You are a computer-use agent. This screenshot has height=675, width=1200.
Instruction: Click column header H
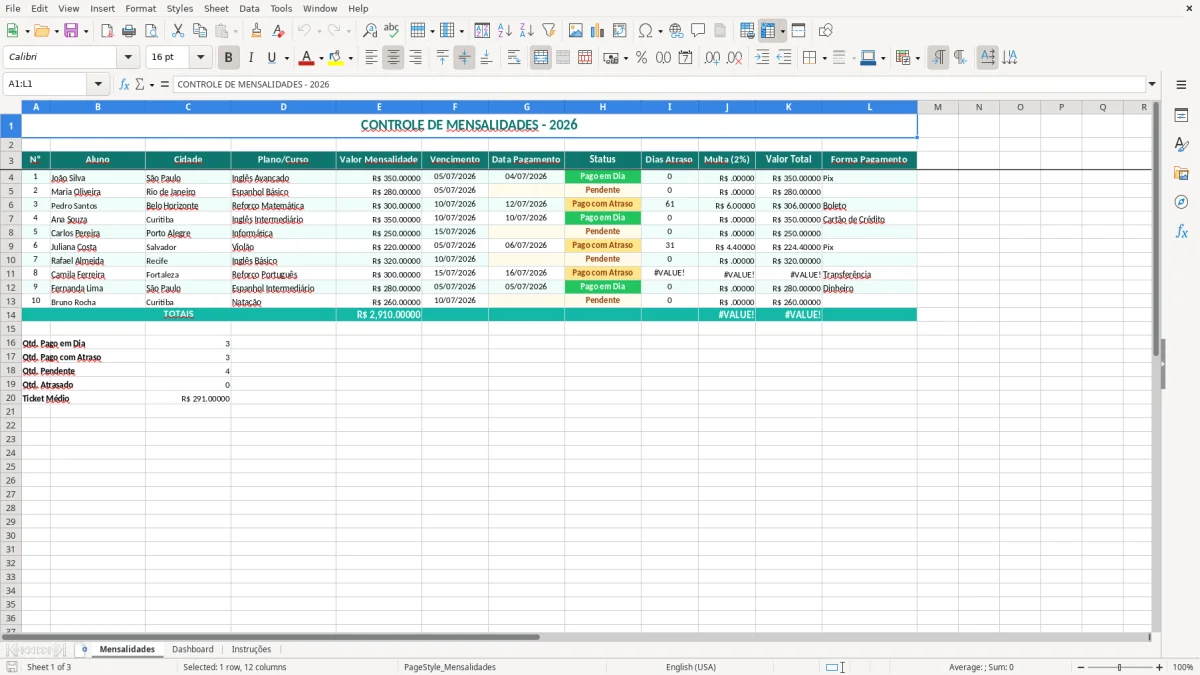[x=603, y=107]
